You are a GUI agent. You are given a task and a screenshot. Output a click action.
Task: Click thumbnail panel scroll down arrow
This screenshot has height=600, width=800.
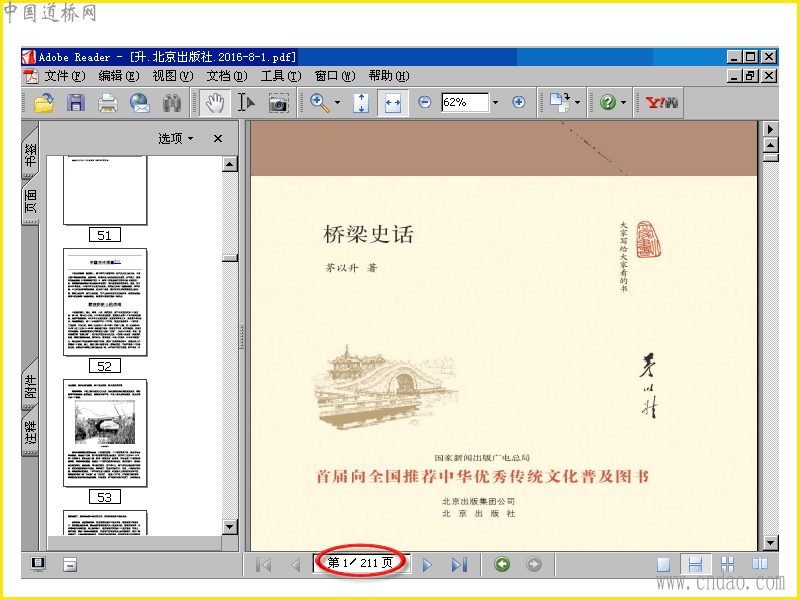point(230,527)
